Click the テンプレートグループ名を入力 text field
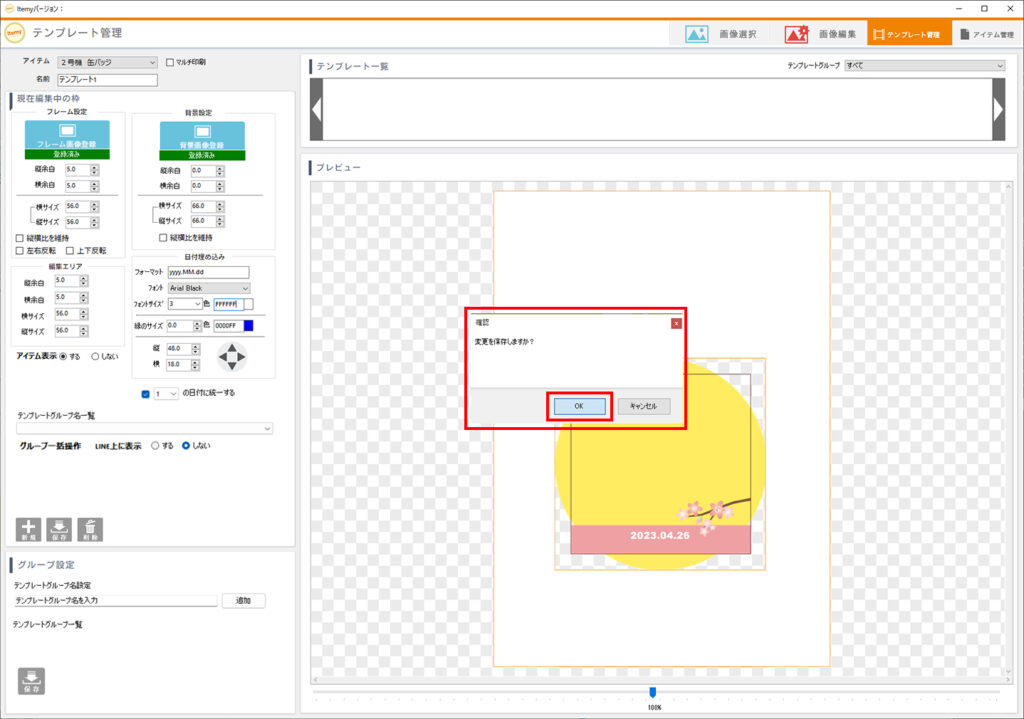1024x719 pixels. (115, 601)
